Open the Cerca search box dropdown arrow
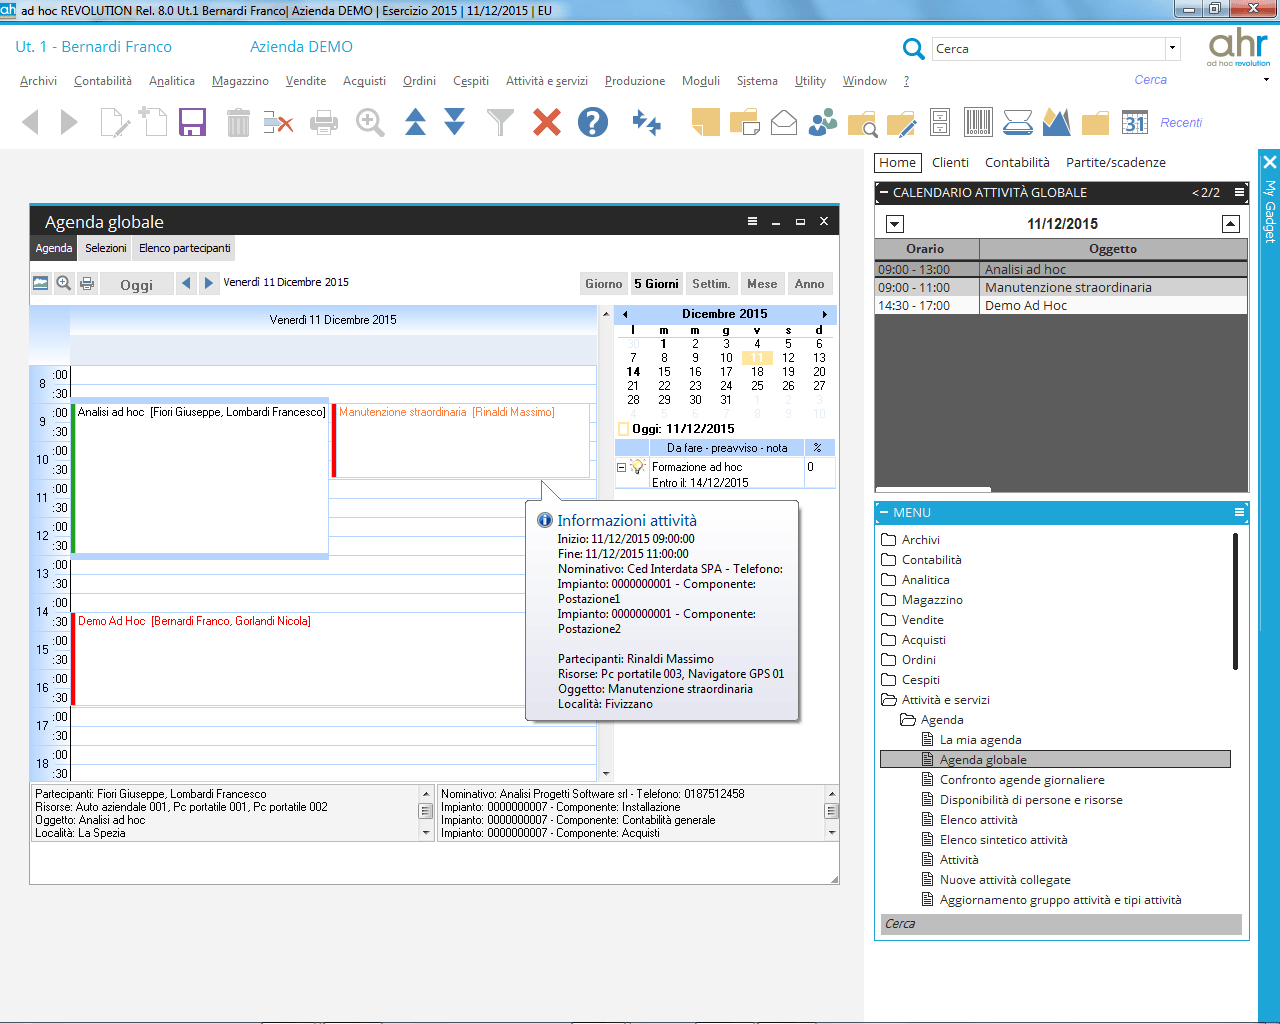Viewport: 1280px width, 1024px height. [x=1172, y=48]
